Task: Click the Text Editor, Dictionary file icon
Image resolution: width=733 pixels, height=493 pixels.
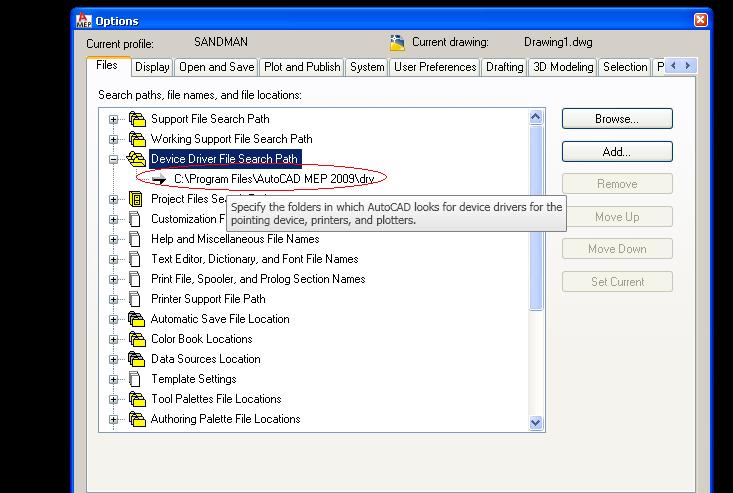Action: (x=135, y=259)
